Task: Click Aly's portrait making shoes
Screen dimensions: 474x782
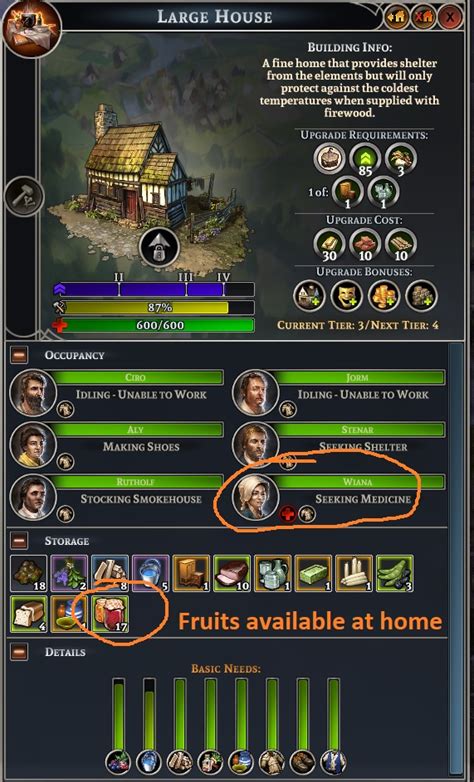Action: pos(32,445)
